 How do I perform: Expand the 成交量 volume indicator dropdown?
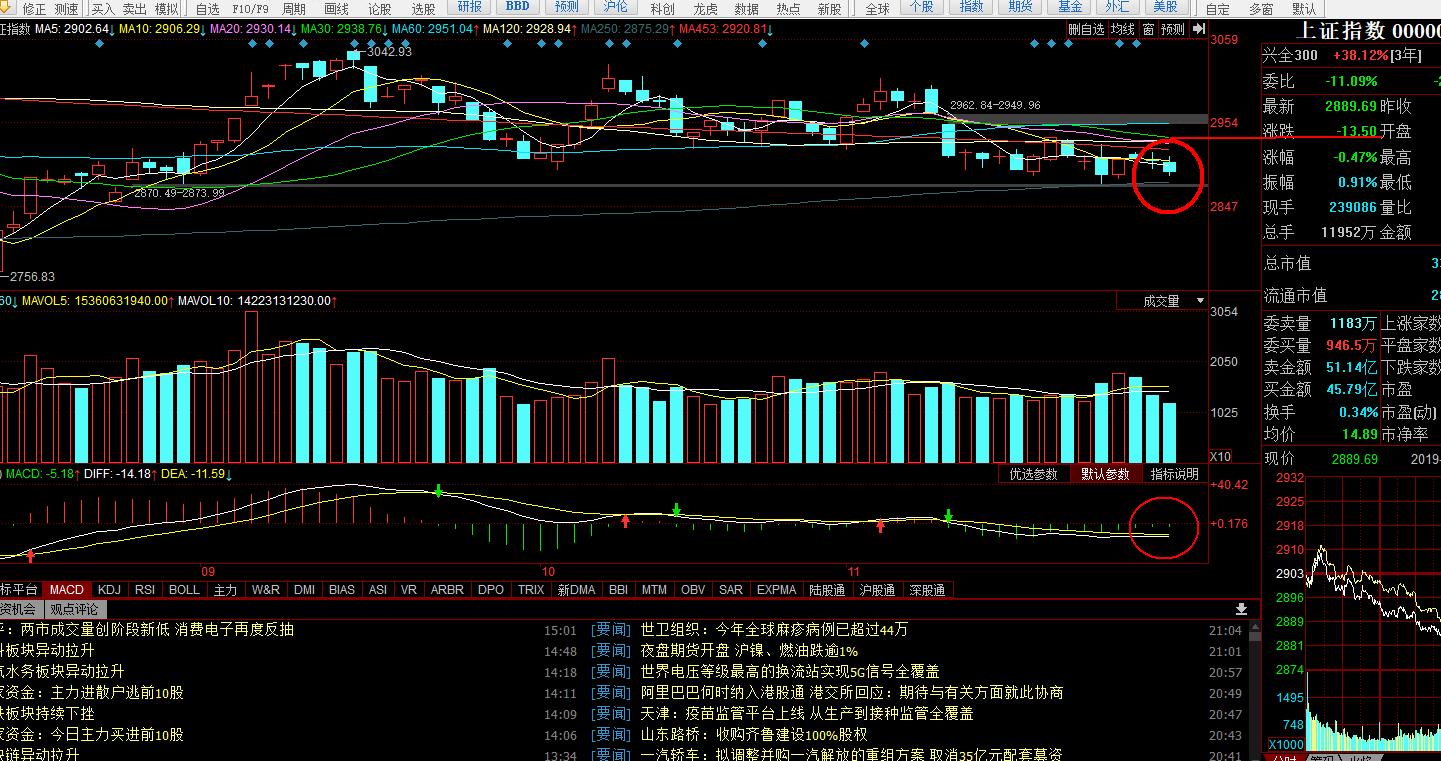[1199, 301]
